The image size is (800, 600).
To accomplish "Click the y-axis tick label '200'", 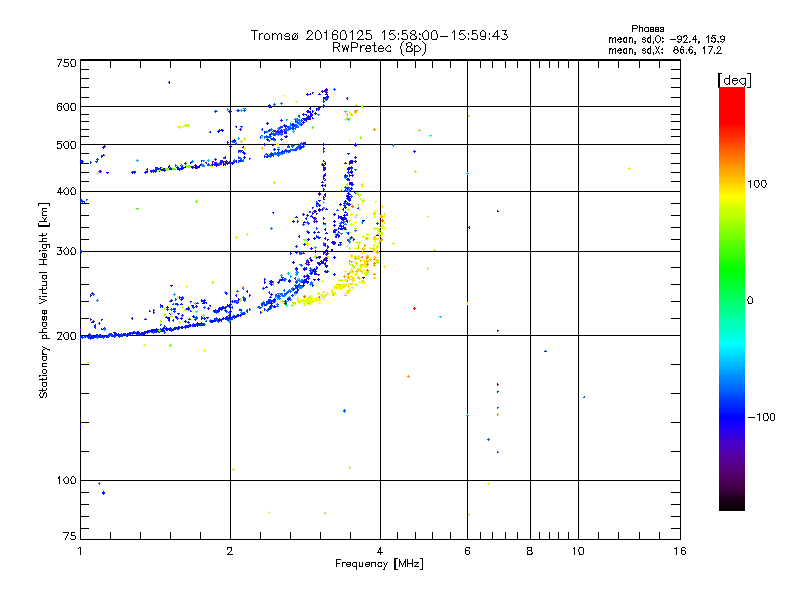I will click(66, 336).
